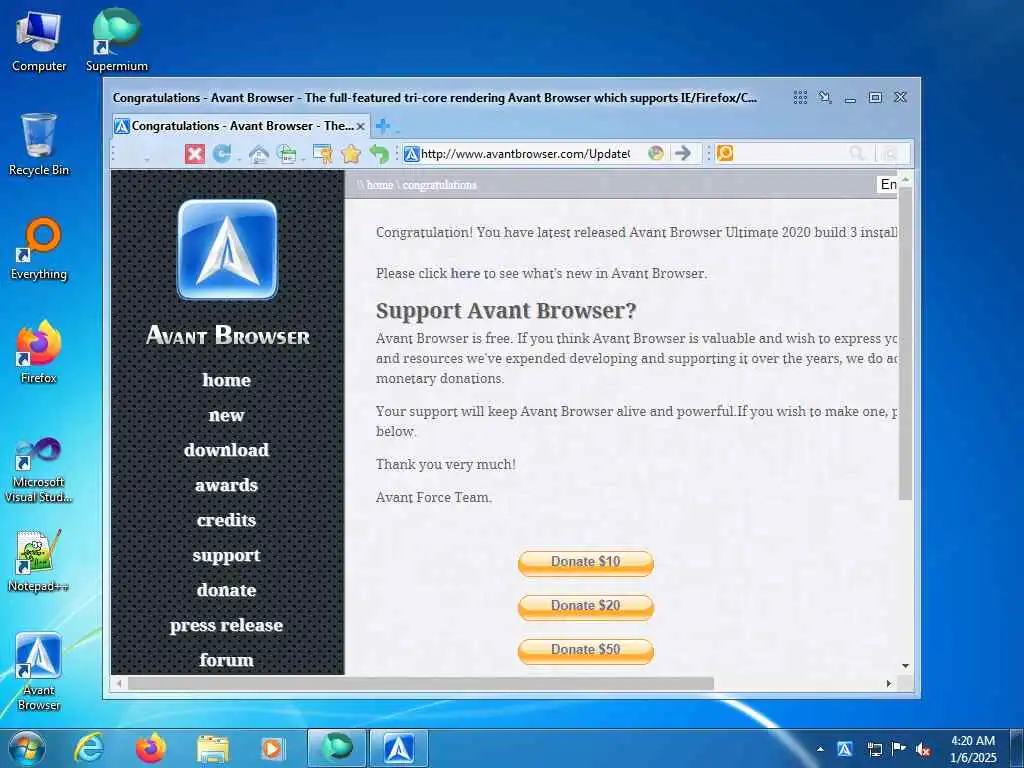
Task: Go to the Home page icon
Action: pyautogui.click(x=259, y=155)
